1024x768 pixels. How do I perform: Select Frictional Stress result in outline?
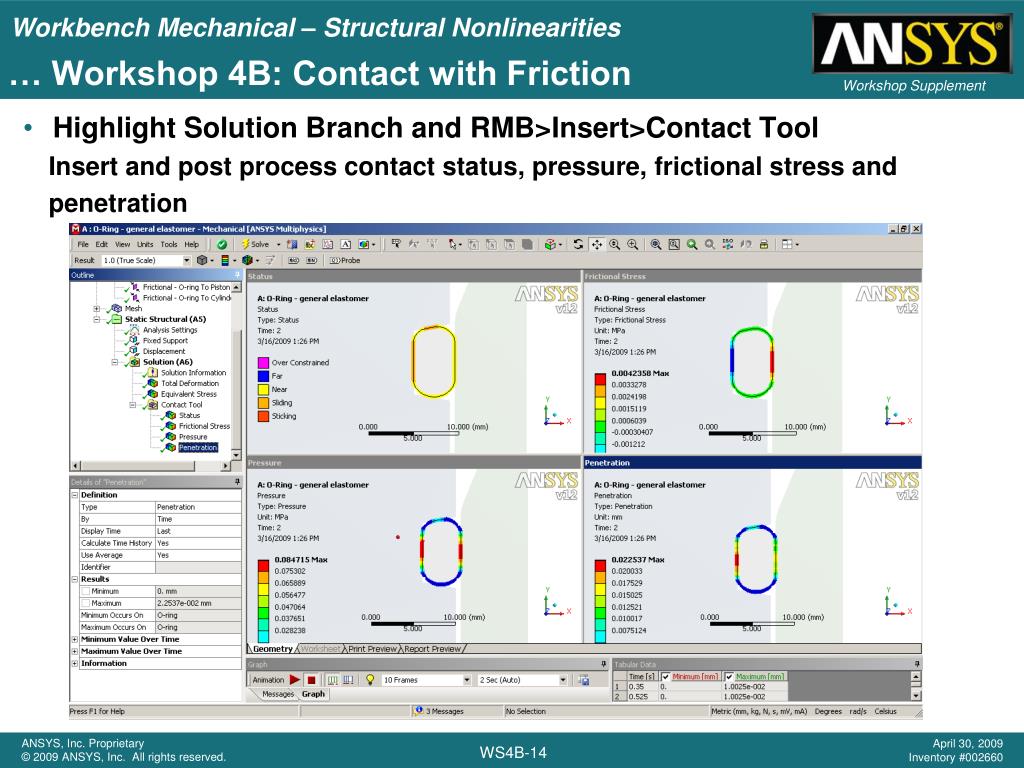tap(204, 426)
